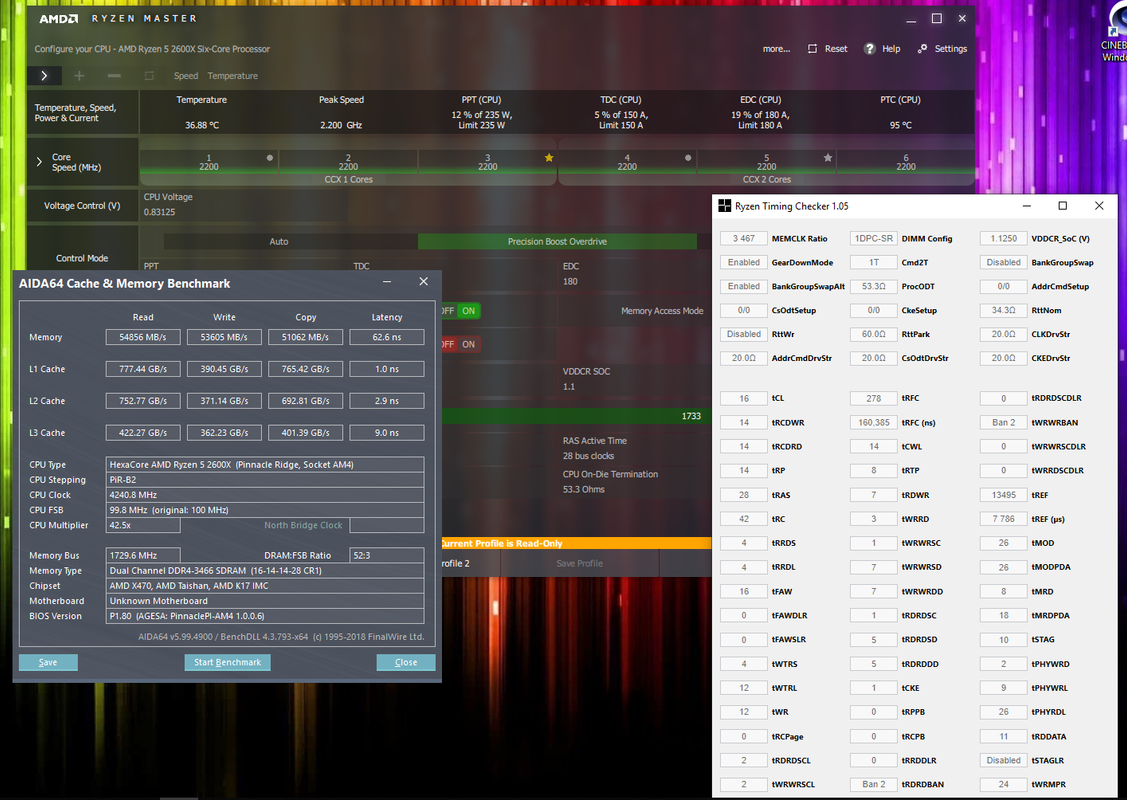Click gray star on core 5
Screen dimensions: 1127x800
tap(828, 157)
